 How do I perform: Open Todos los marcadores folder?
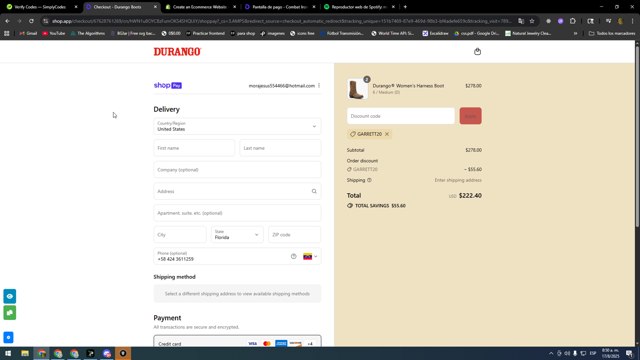pos(612,33)
